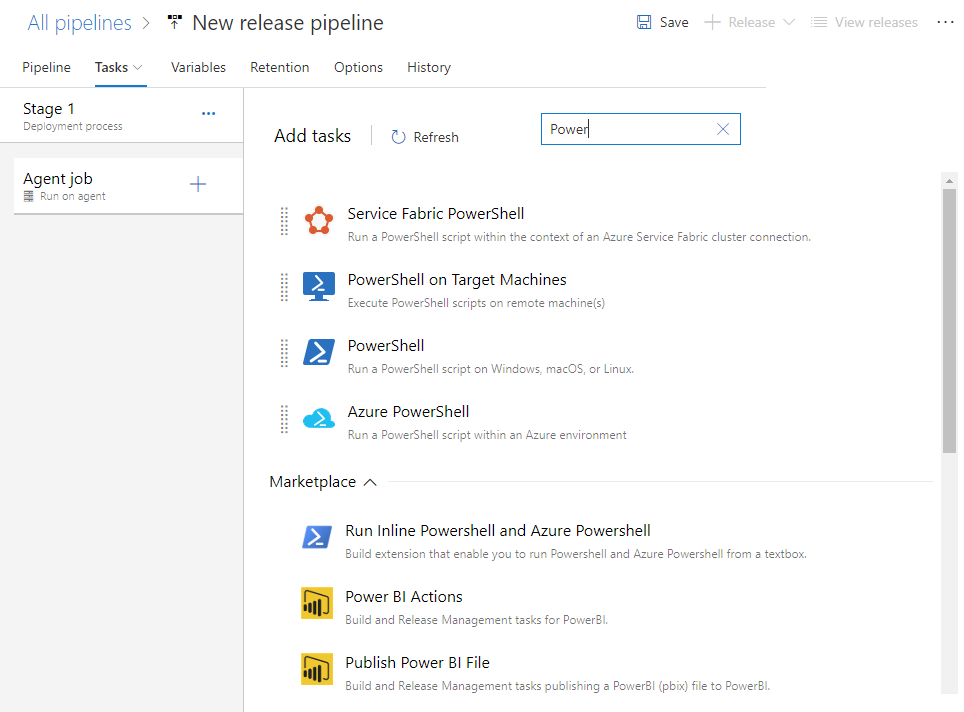The height and width of the screenshot is (712, 964).
Task: Select Run Inline Powershell and Azure Powershell
Action: [497, 531]
